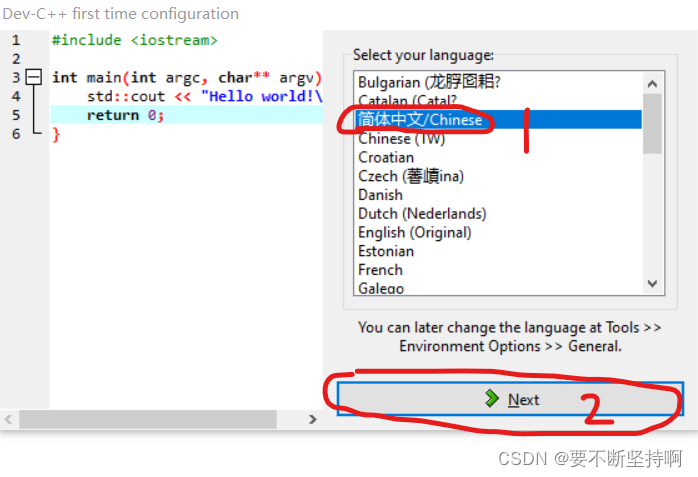Select Chinese (TW) language
The width and height of the screenshot is (698, 477).
coord(401,139)
